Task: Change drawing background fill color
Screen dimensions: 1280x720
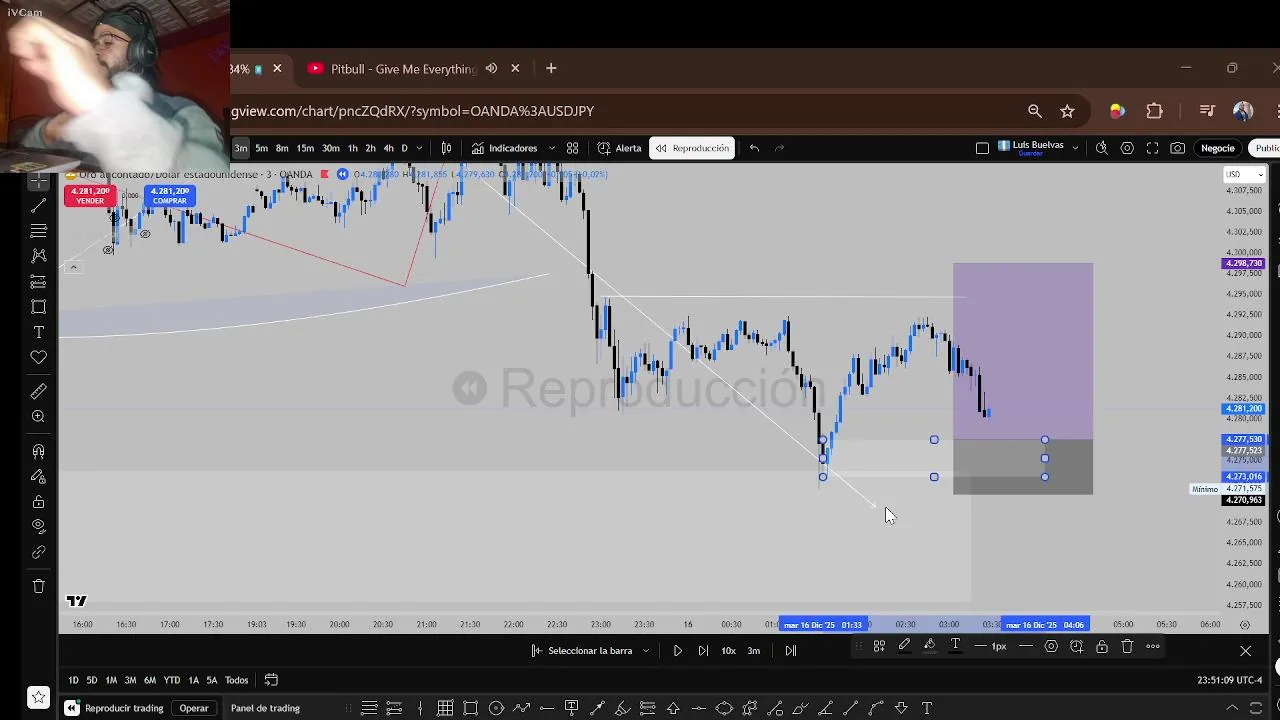Action: click(x=929, y=646)
